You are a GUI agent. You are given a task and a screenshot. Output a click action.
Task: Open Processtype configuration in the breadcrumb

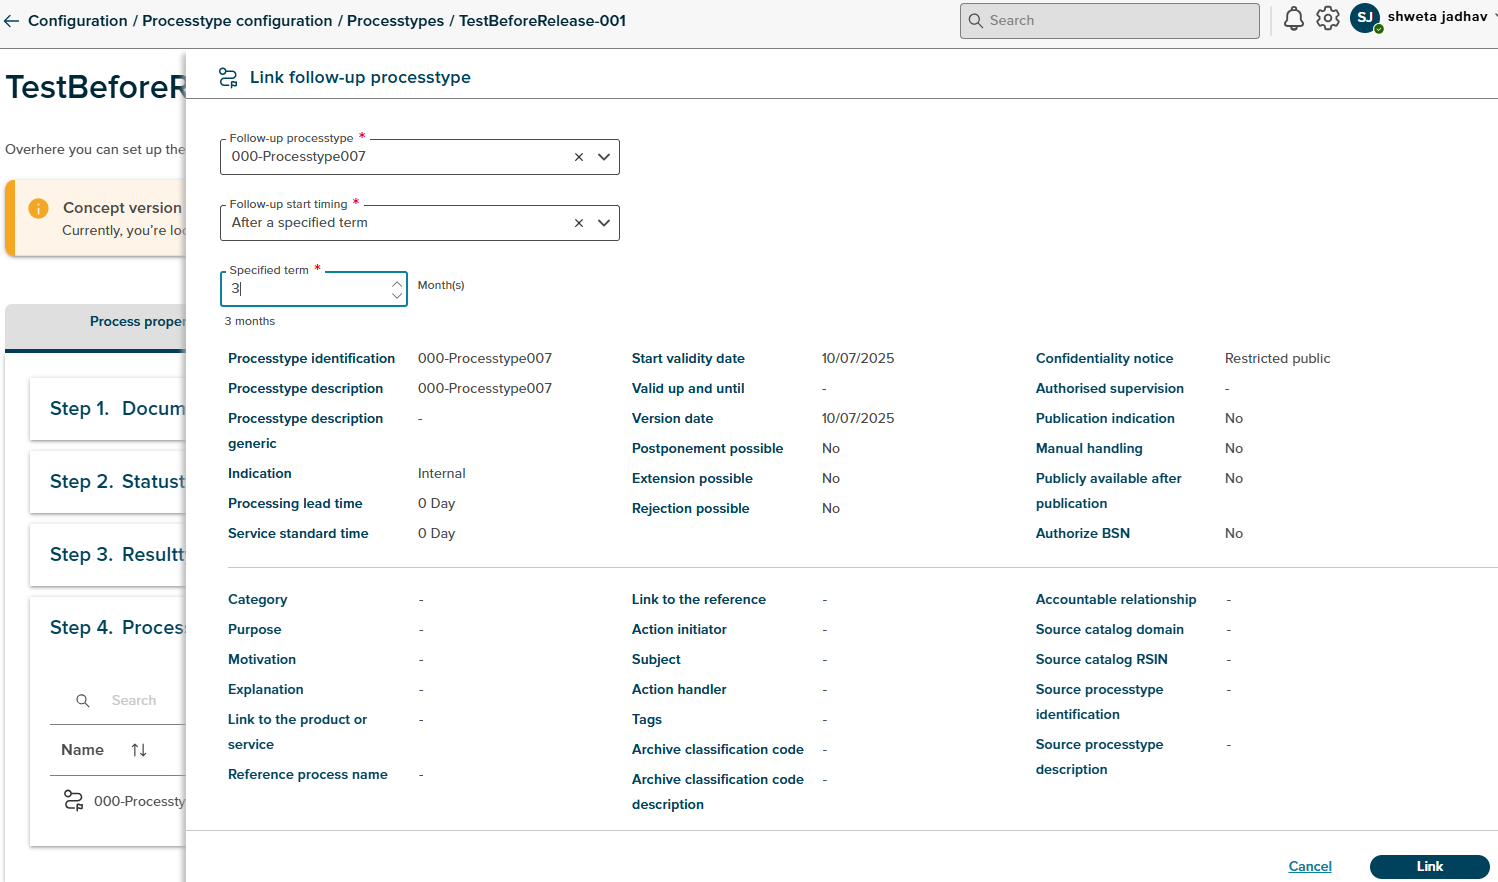[x=237, y=21]
